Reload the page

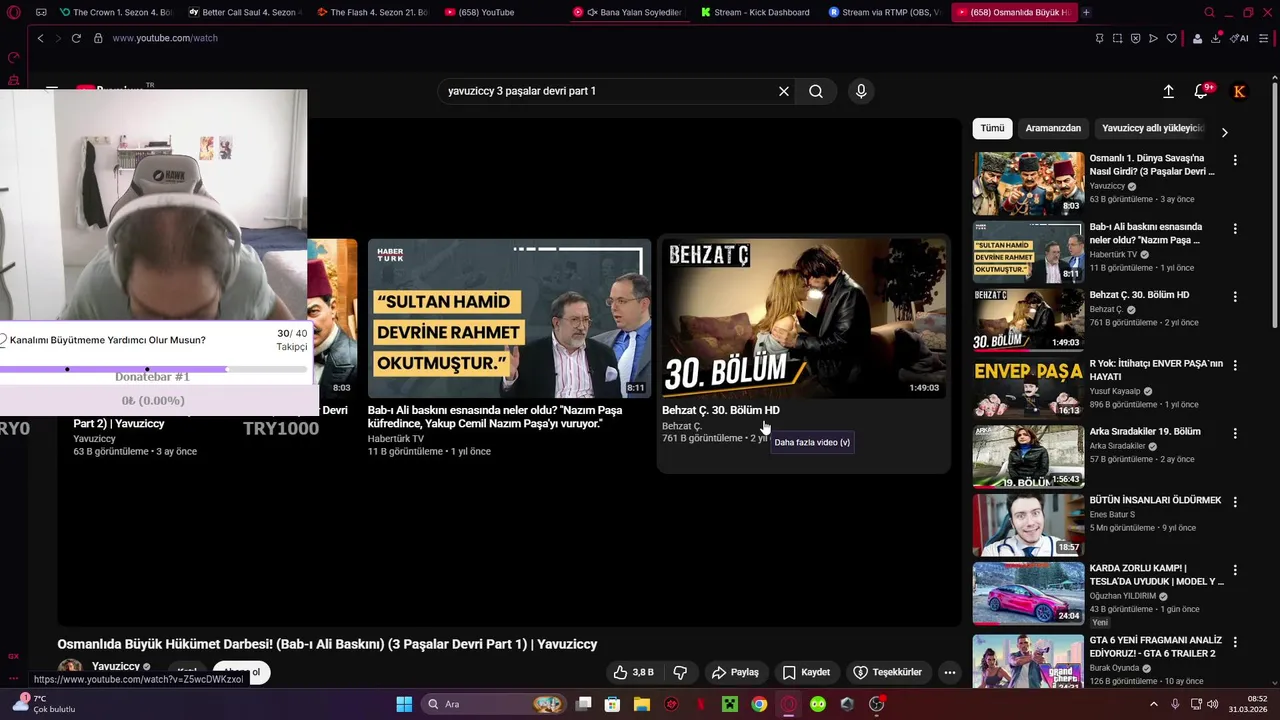[x=76, y=38]
